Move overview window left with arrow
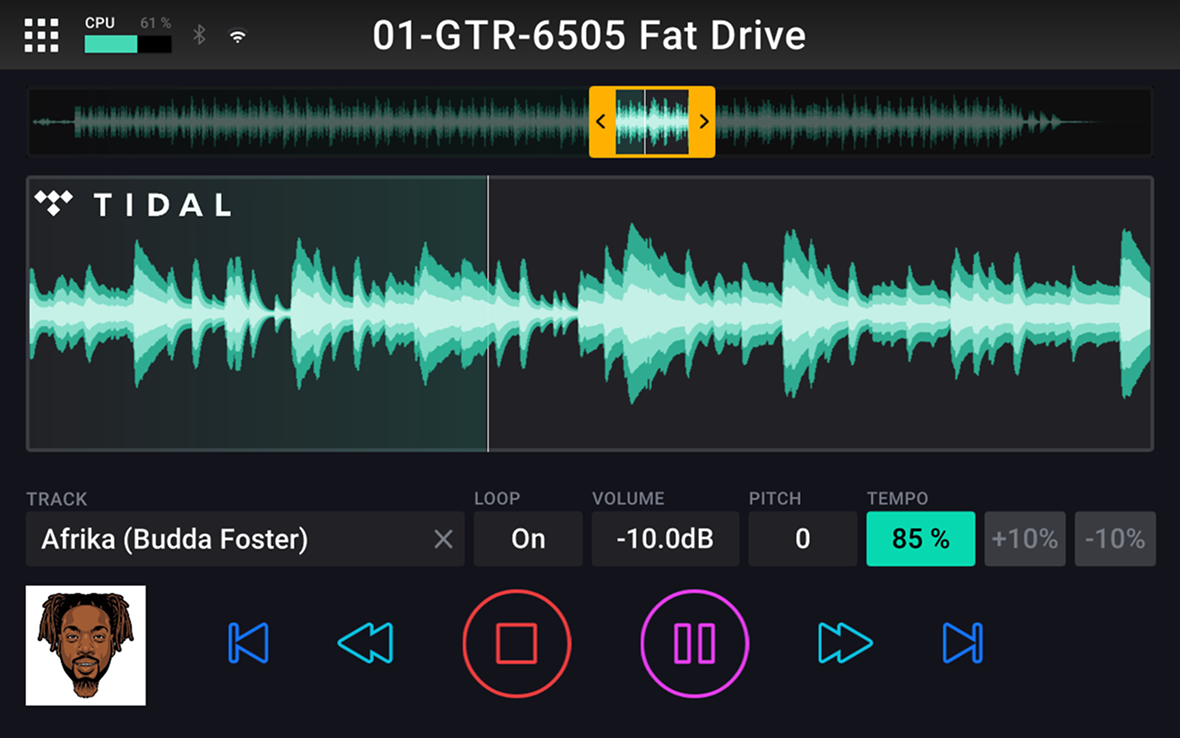The height and width of the screenshot is (738, 1180). (601, 122)
